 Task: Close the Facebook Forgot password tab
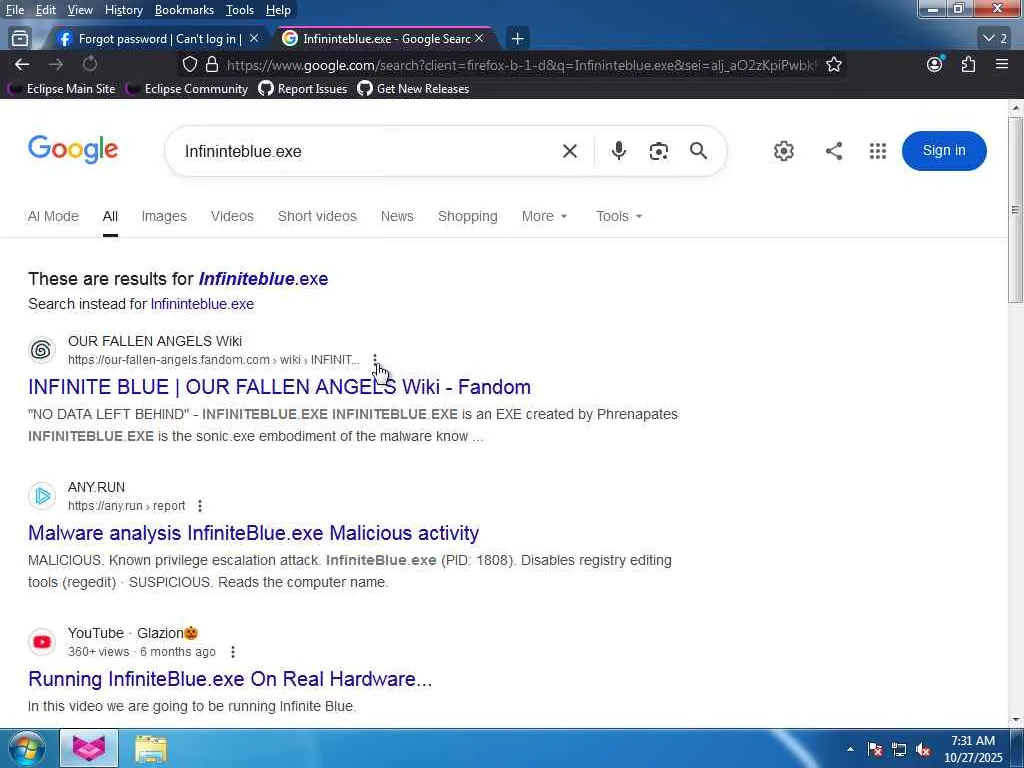click(254, 39)
